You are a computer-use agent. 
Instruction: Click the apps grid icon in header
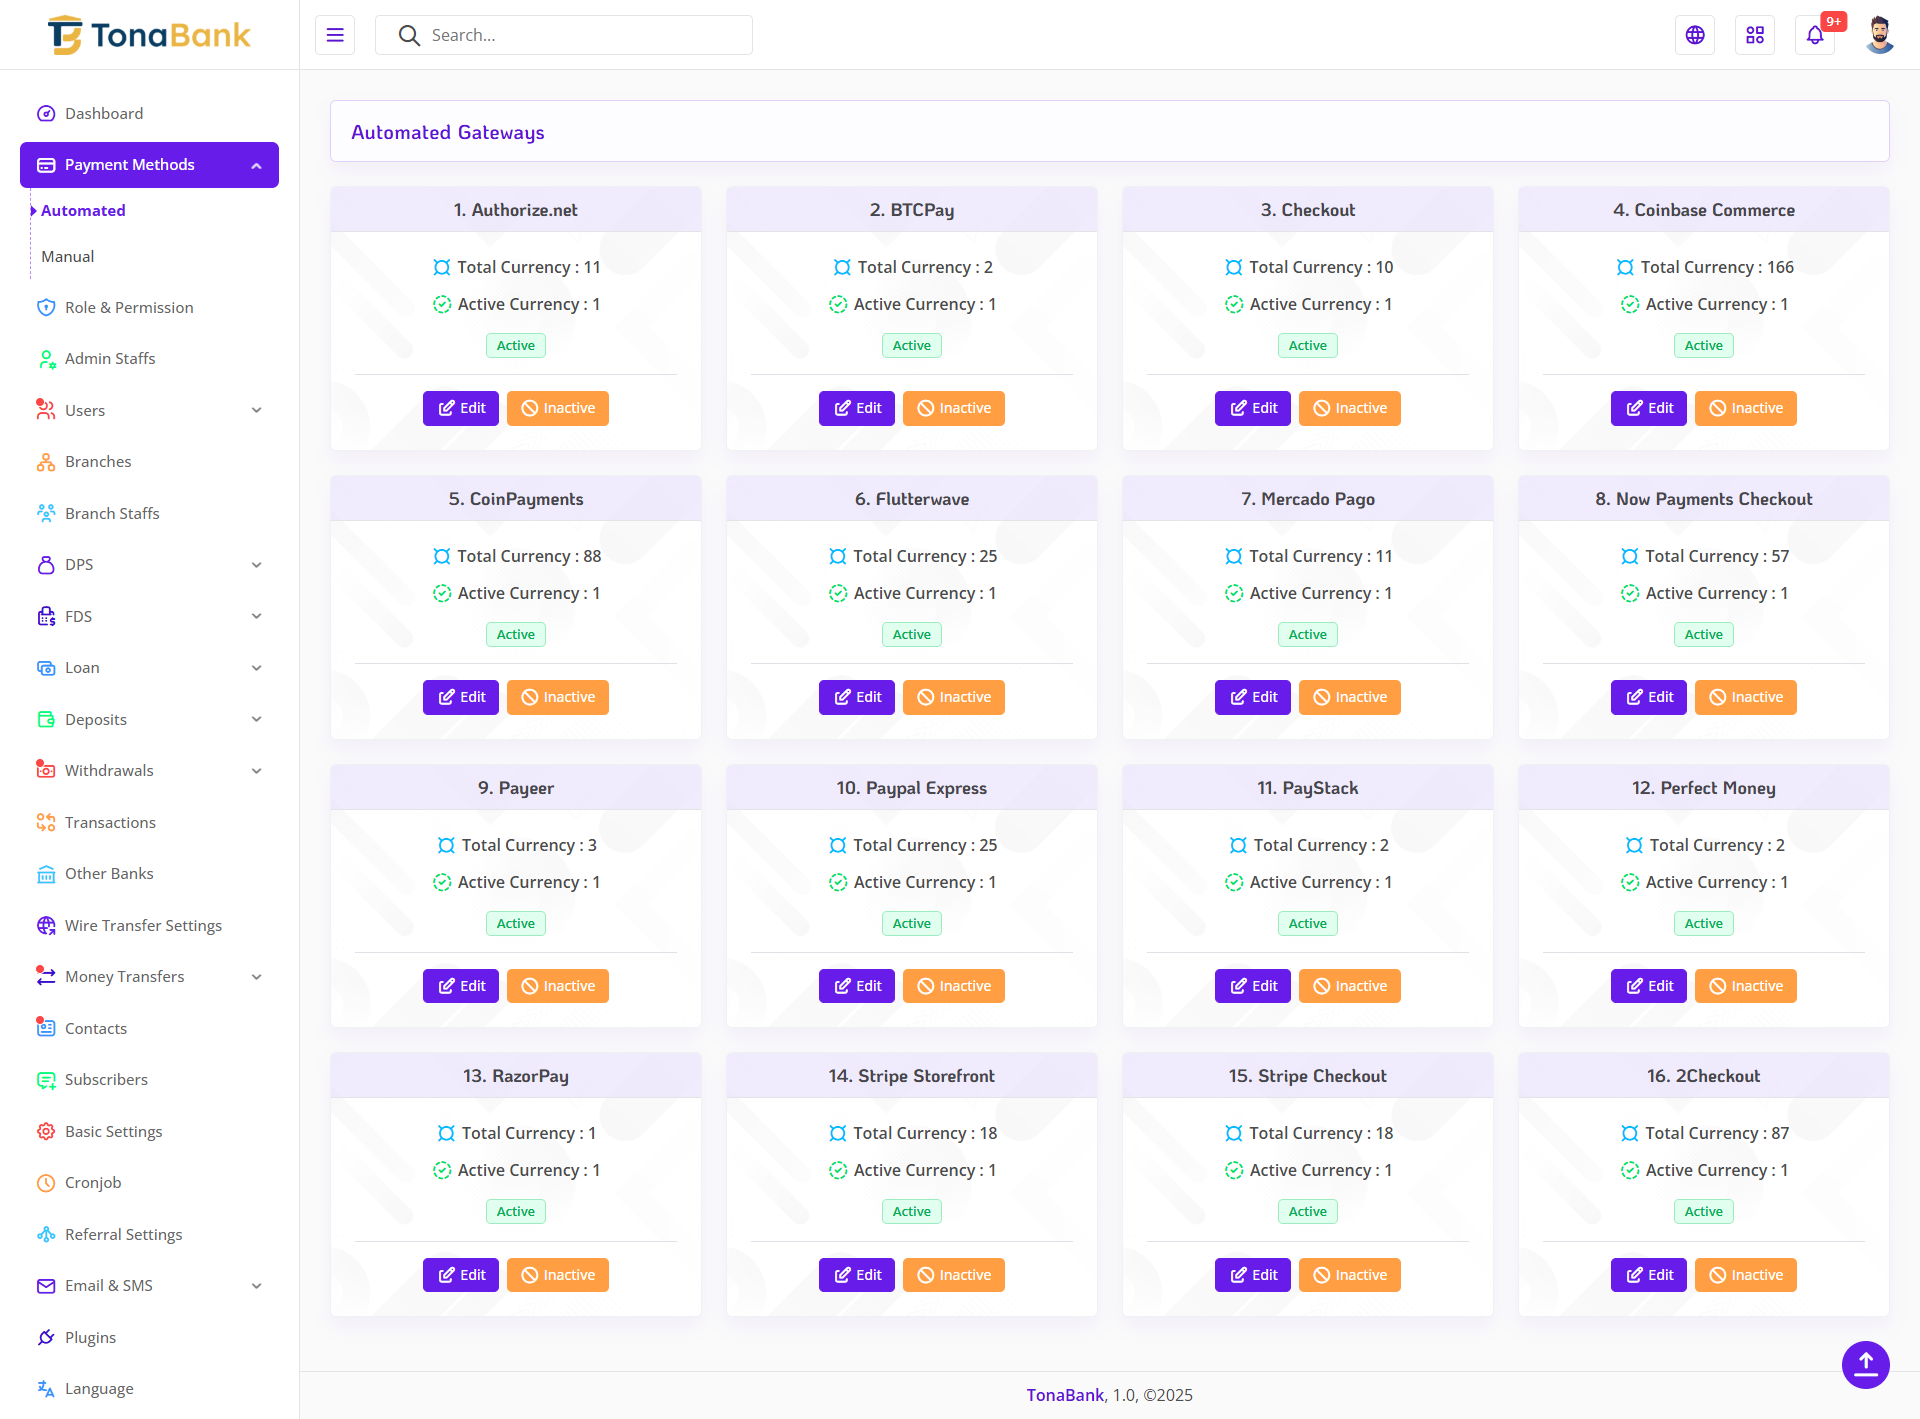click(x=1755, y=35)
